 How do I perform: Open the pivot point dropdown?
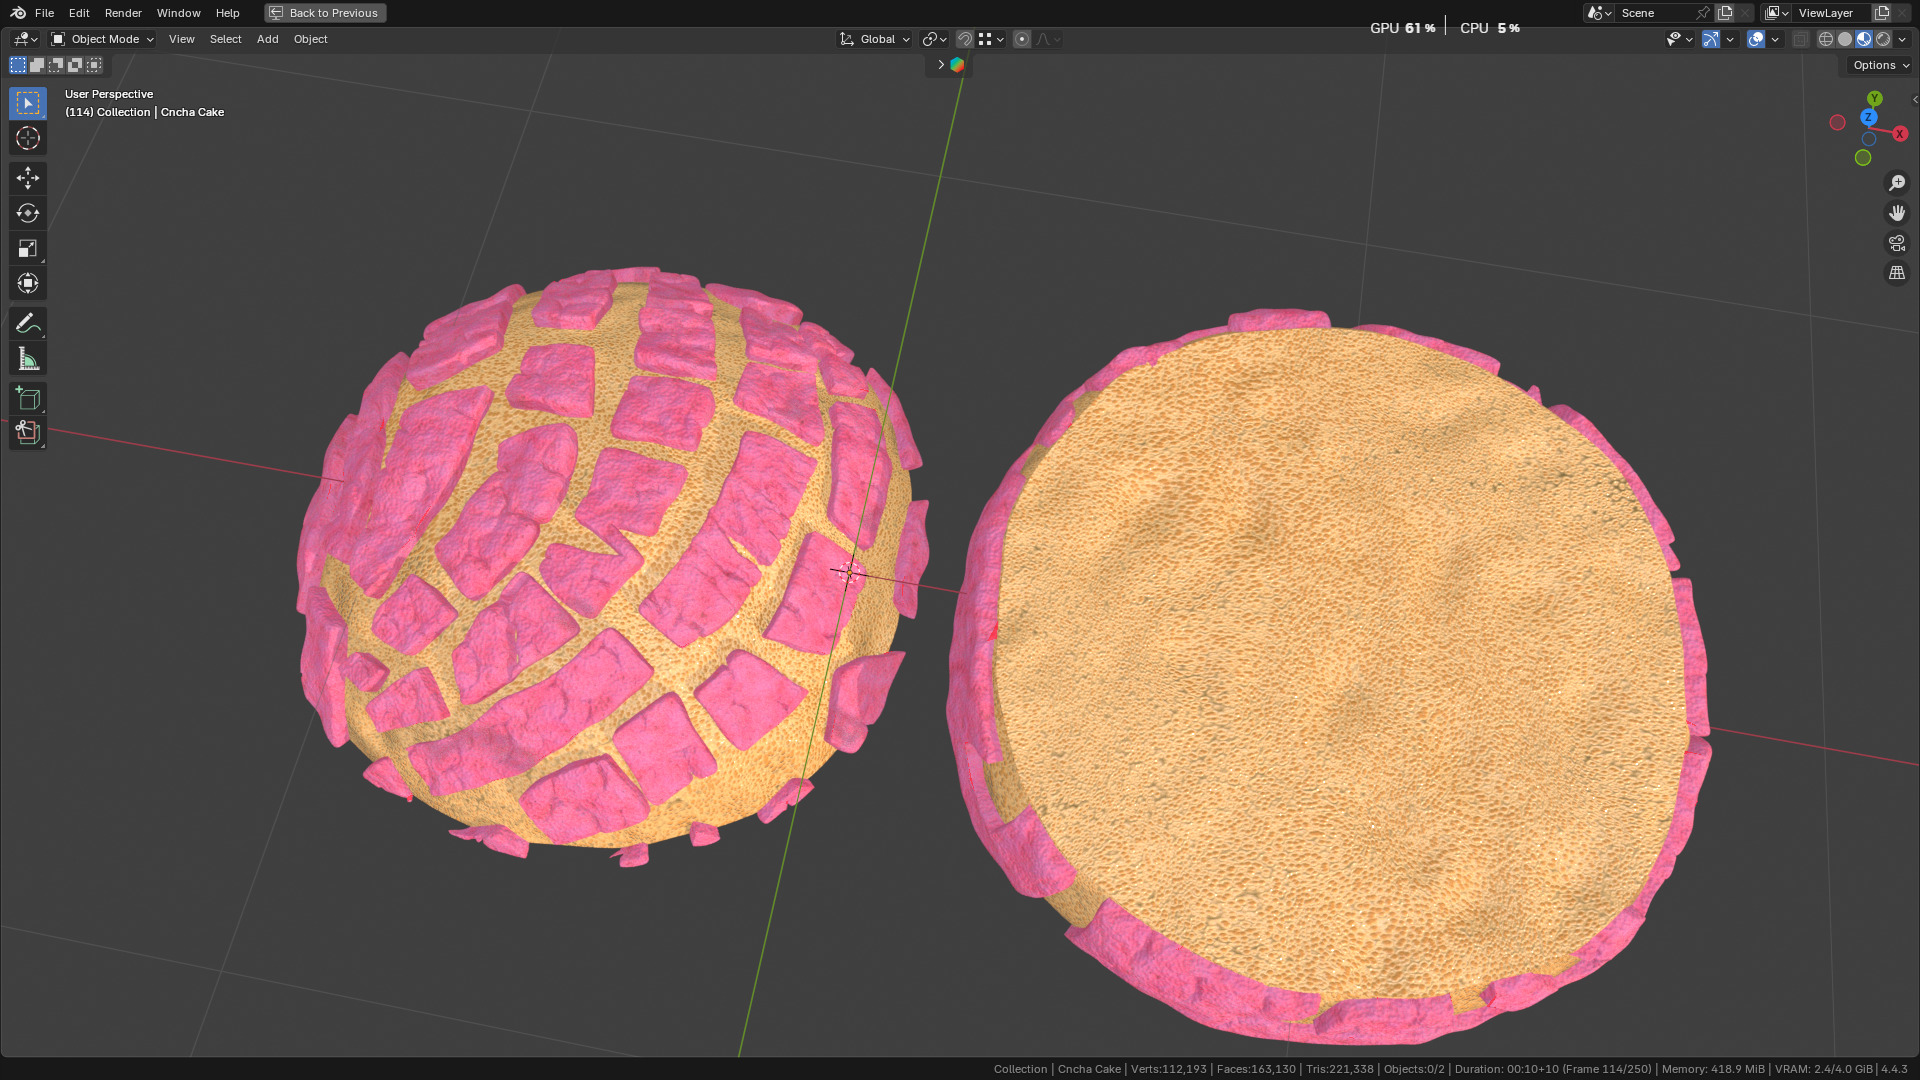(x=935, y=39)
